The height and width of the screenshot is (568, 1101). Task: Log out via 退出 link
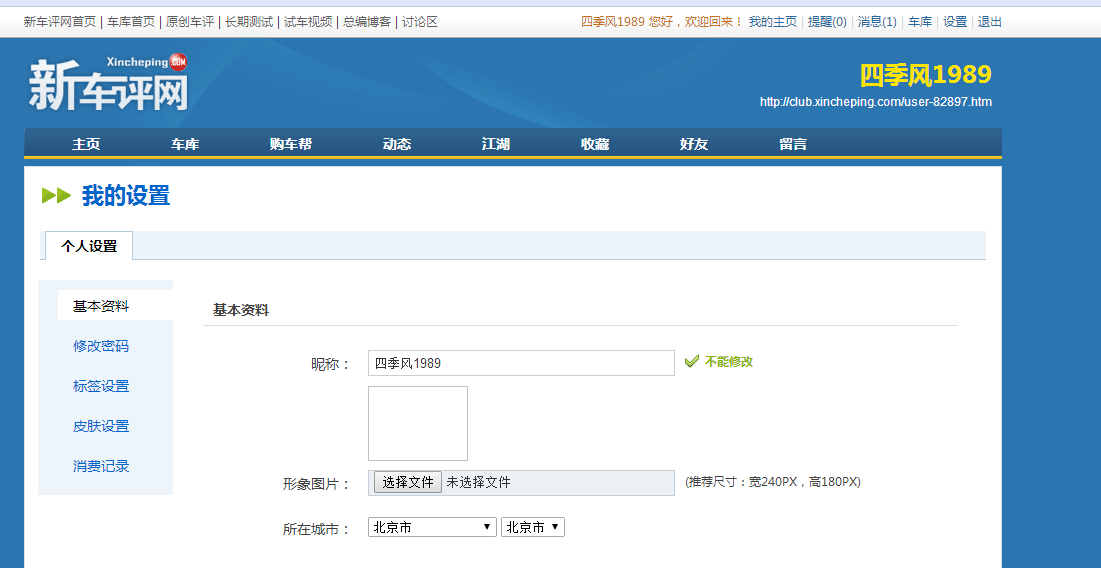(990, 22)
